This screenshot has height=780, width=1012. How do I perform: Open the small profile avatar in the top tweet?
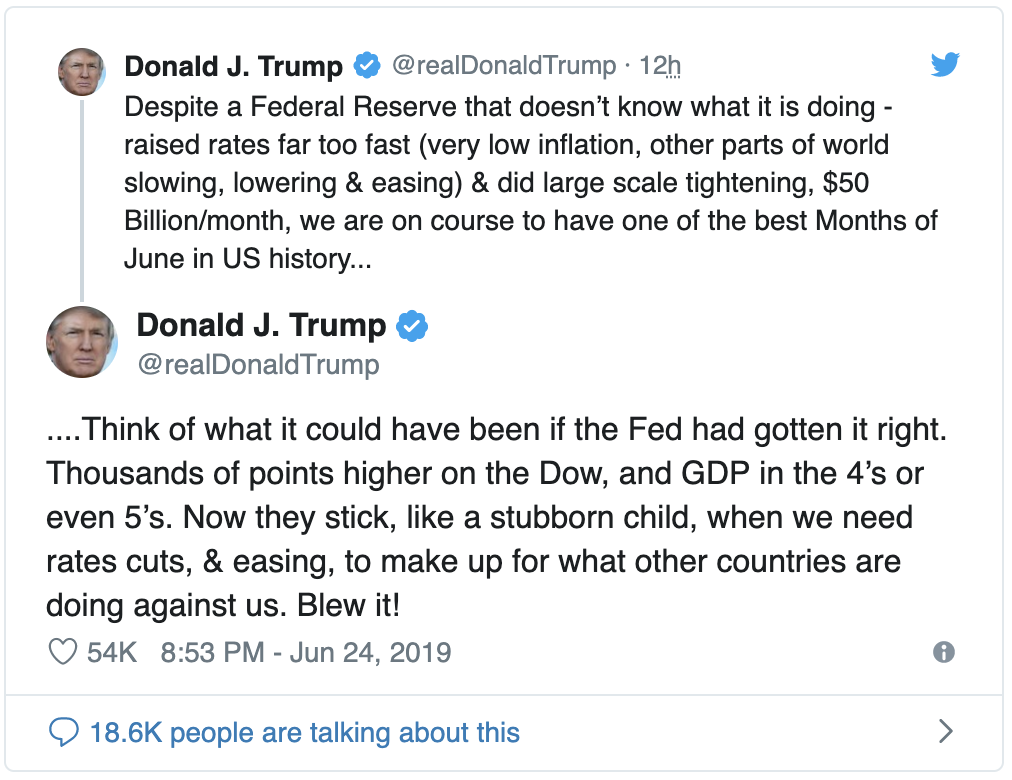click(x=81, y=72)
